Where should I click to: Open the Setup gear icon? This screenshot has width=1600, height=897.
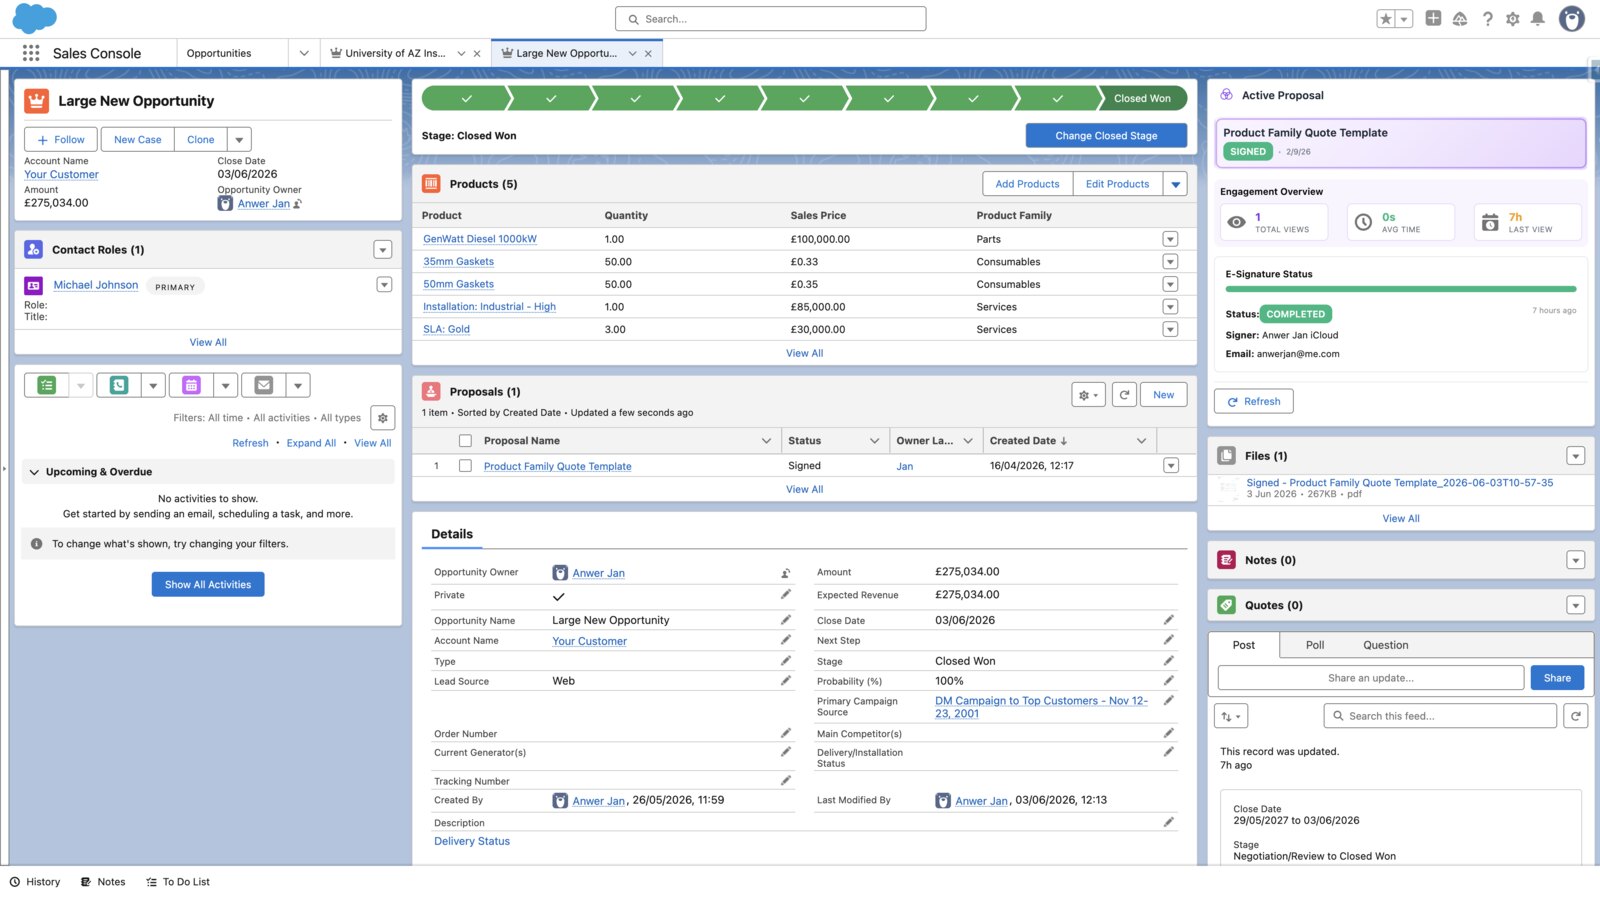tap(1512, 19)
